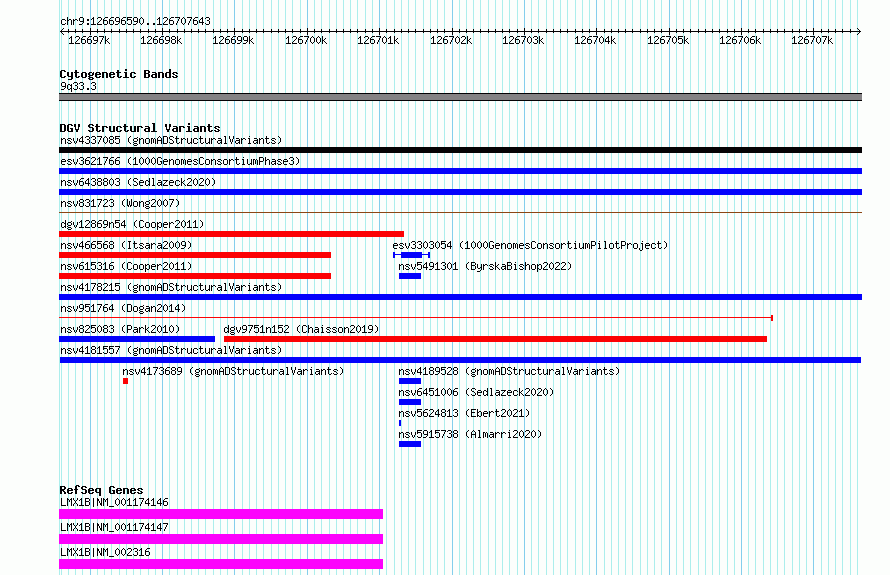Click the RefSeq Genes track title

pyautogui.click(x=101, y=490)
